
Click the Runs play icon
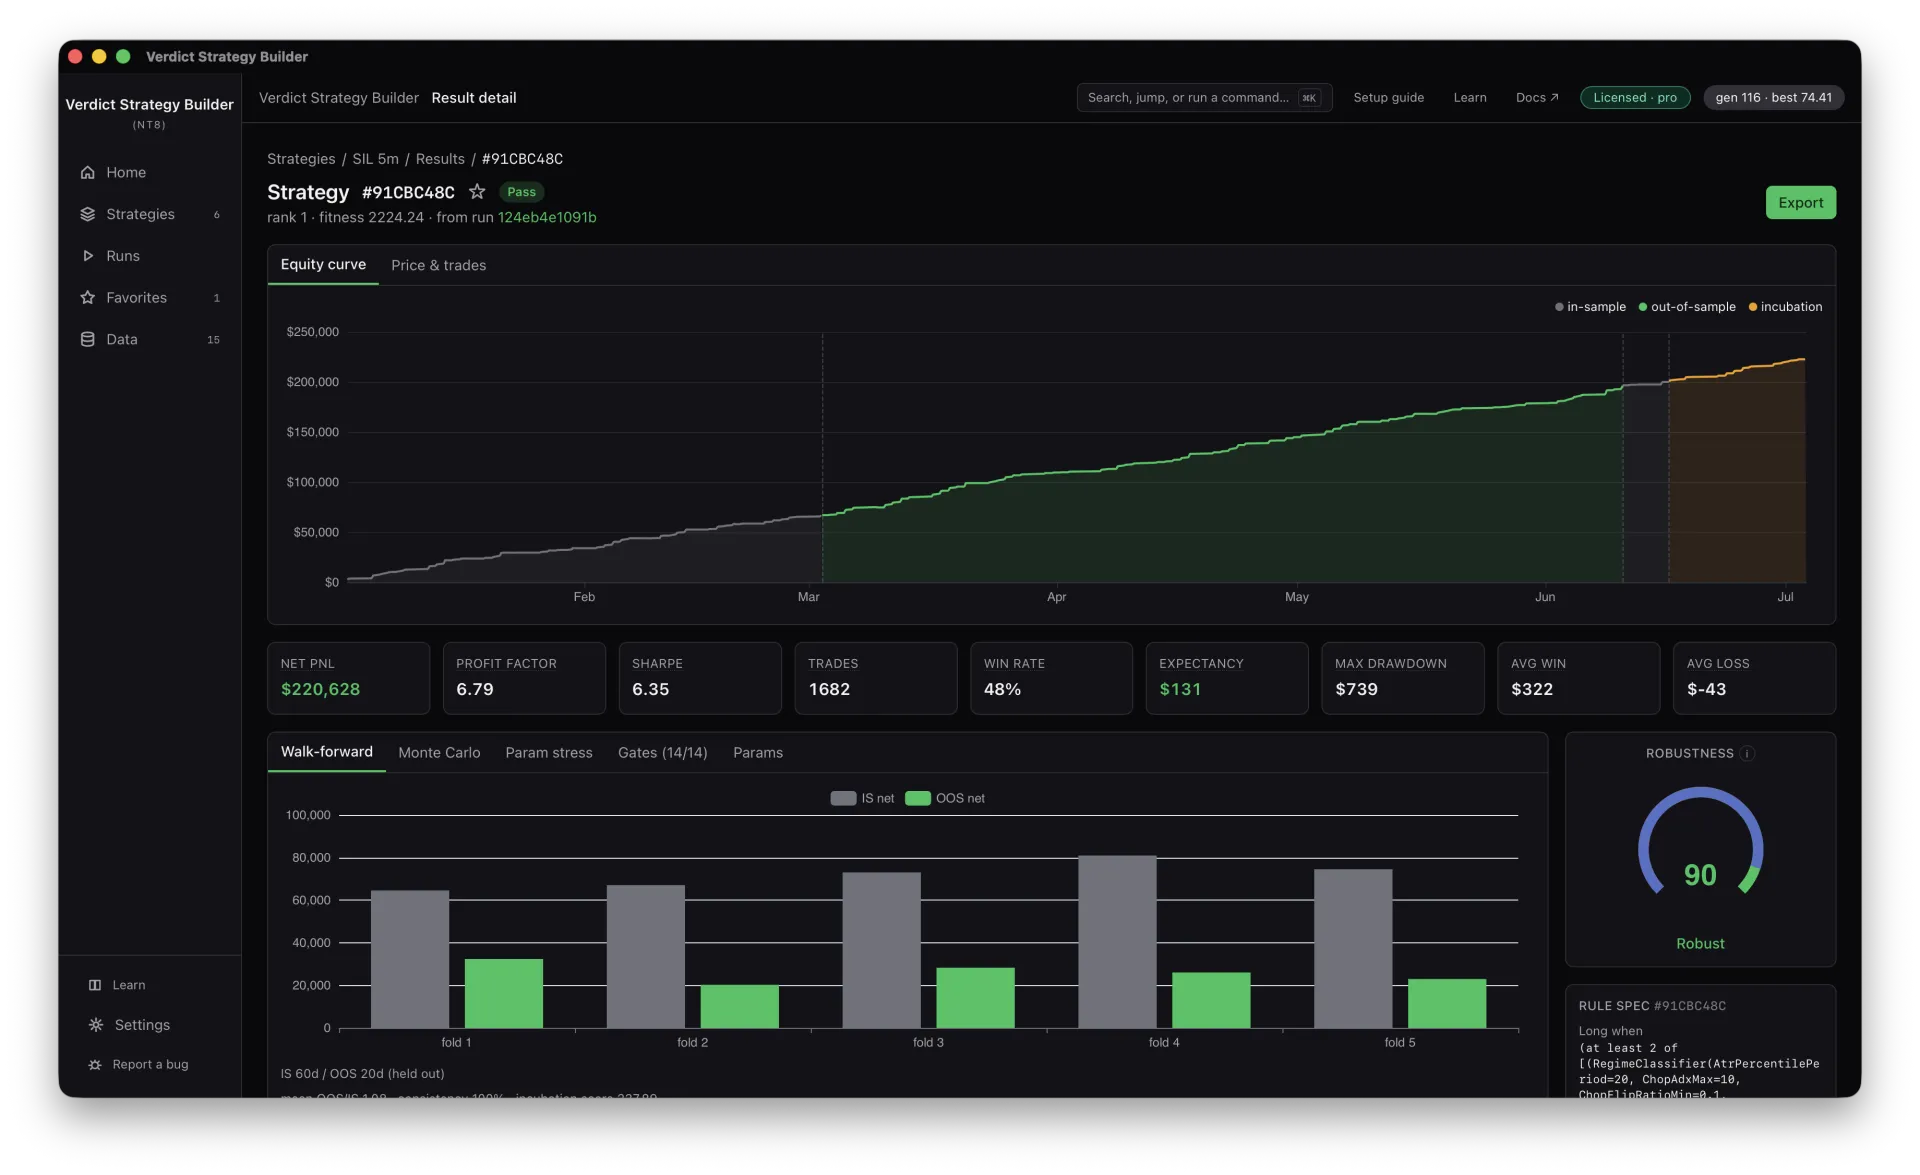pyautogui.click(x=88, y=256)
